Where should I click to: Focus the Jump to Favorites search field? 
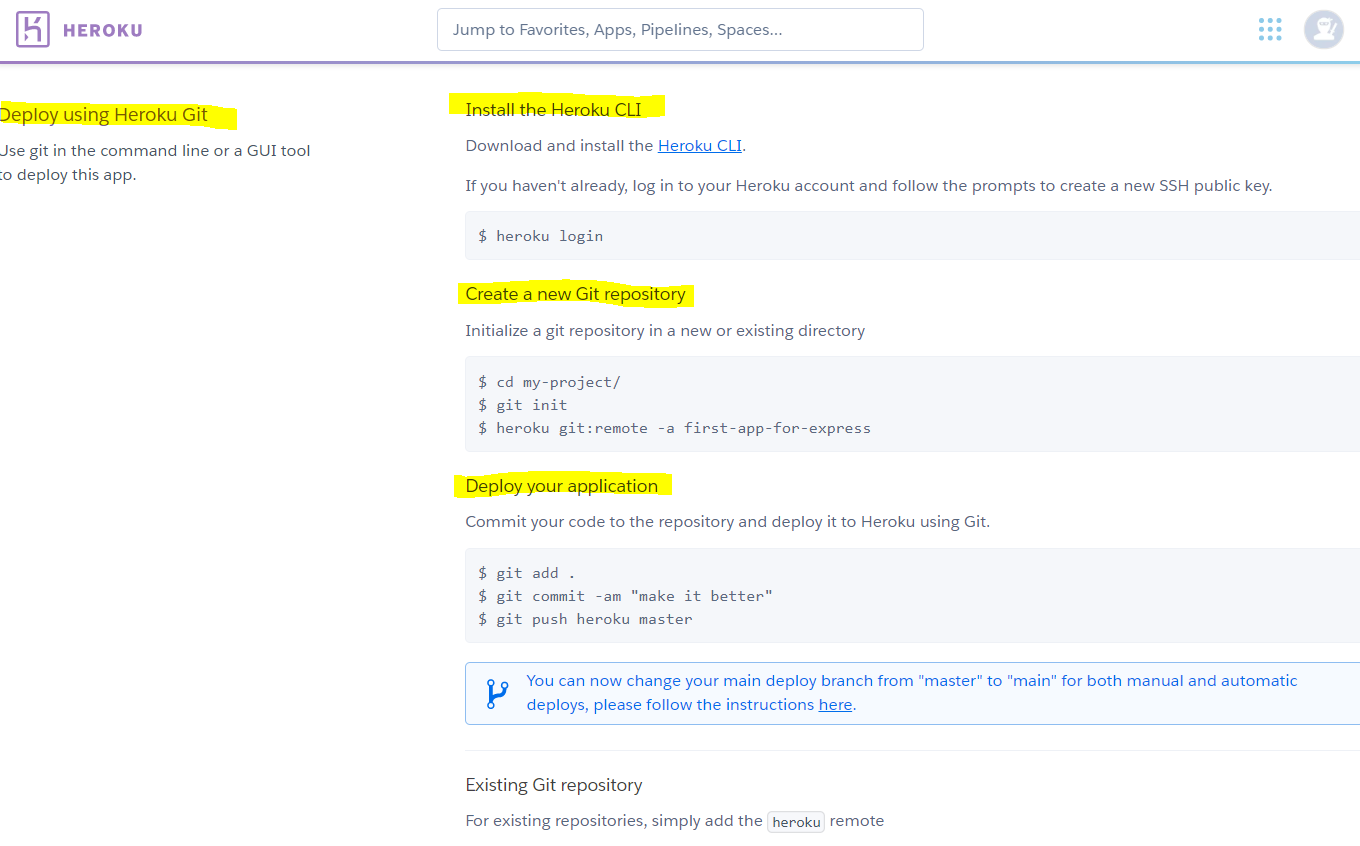(x=680, y=30)
